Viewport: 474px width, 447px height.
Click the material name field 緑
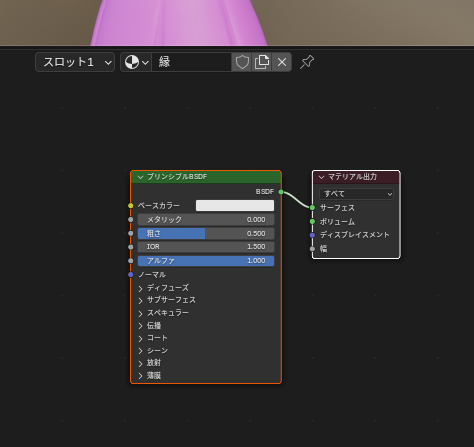click(192, 62)
